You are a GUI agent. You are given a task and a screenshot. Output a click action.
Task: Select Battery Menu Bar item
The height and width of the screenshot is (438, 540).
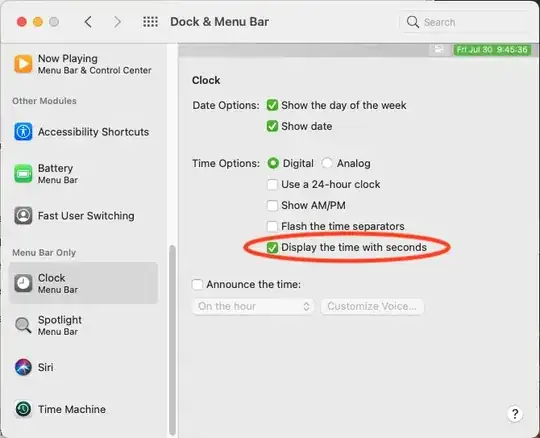(x=83, y=174)
